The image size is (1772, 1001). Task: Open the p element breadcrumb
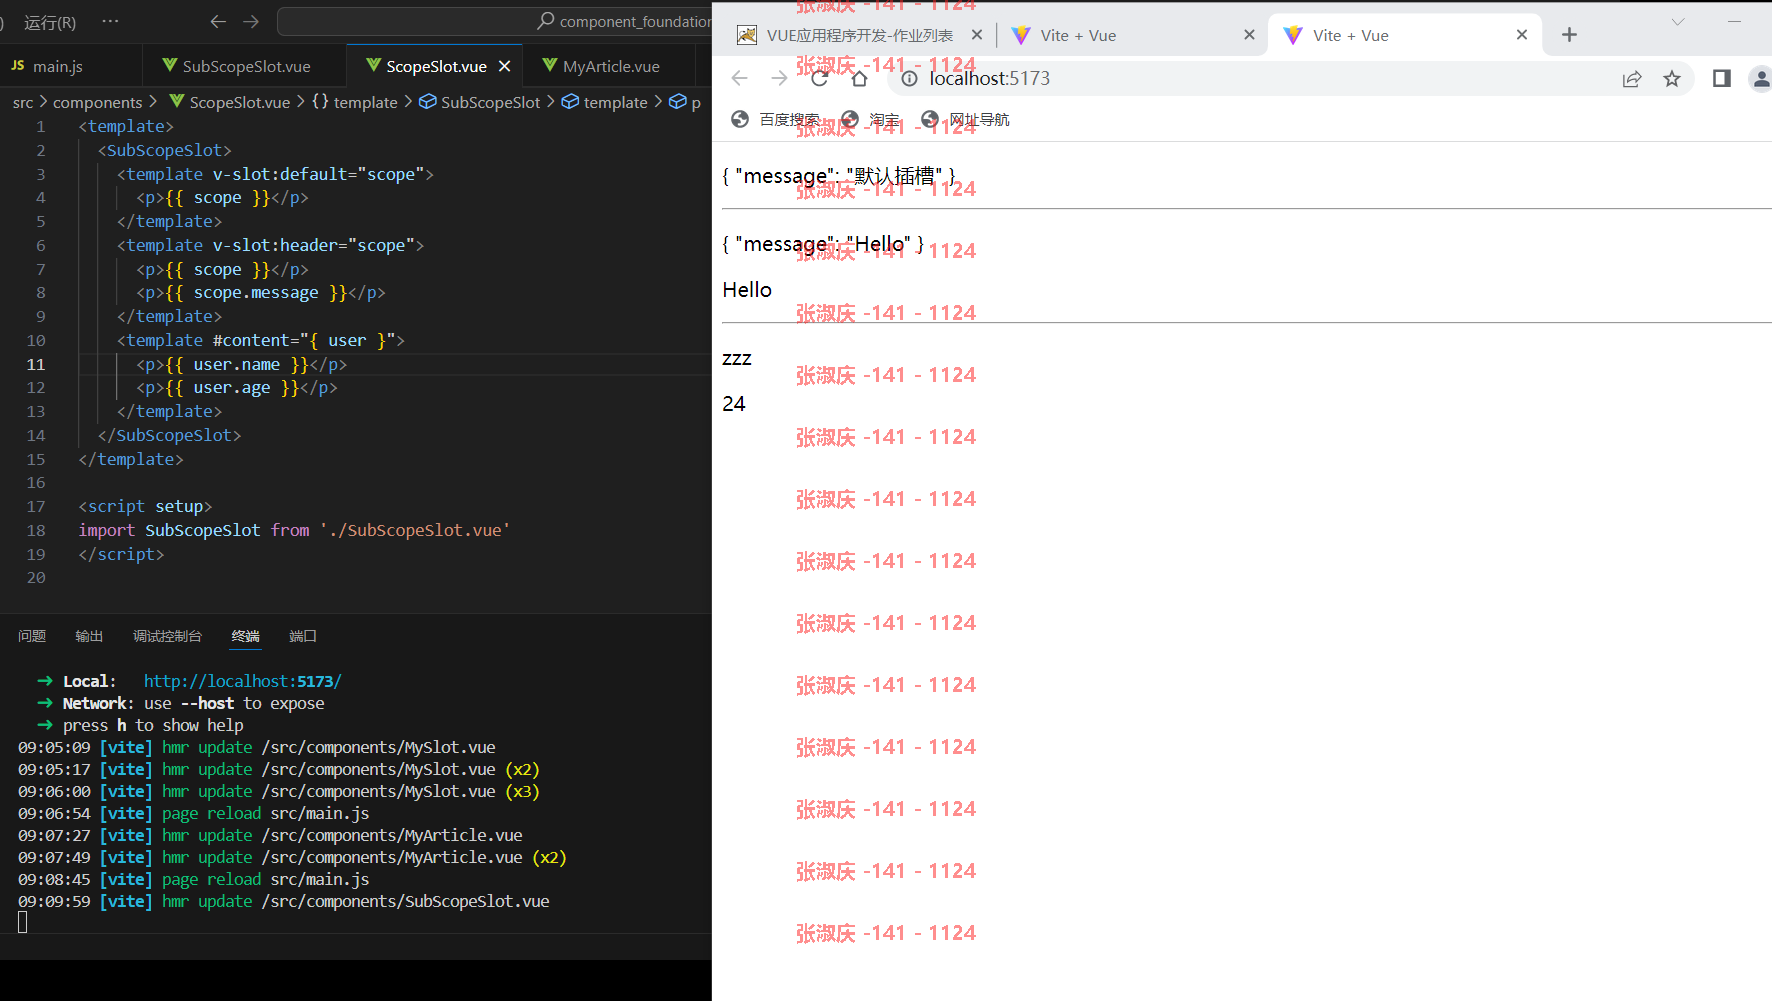686,102
